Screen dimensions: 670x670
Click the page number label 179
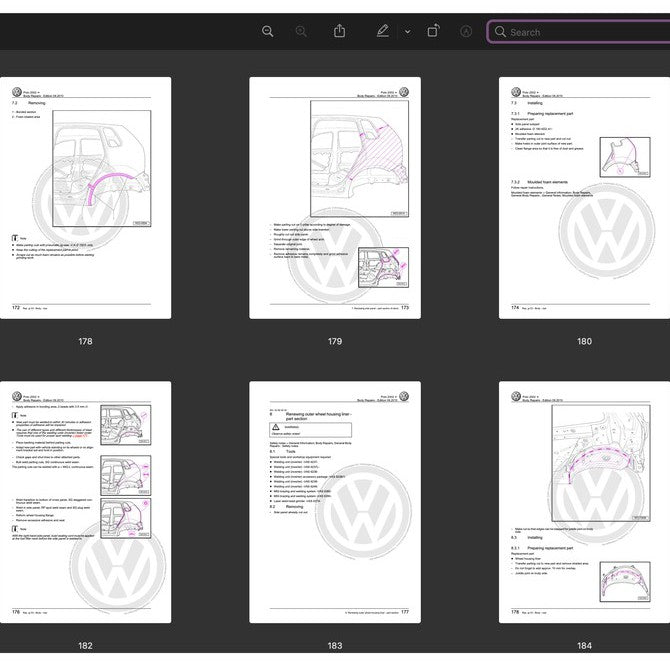coord(335,342)
